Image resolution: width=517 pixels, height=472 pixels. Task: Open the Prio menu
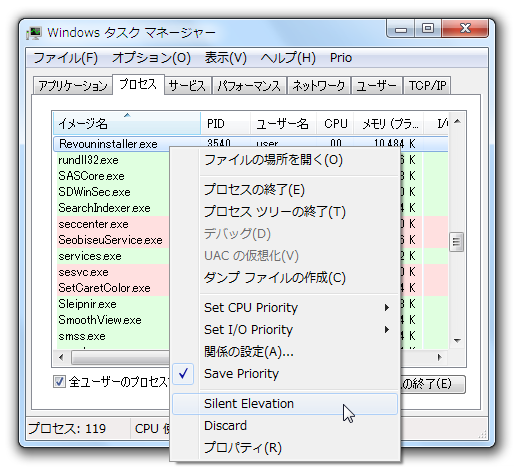click(x=341, y=58)
